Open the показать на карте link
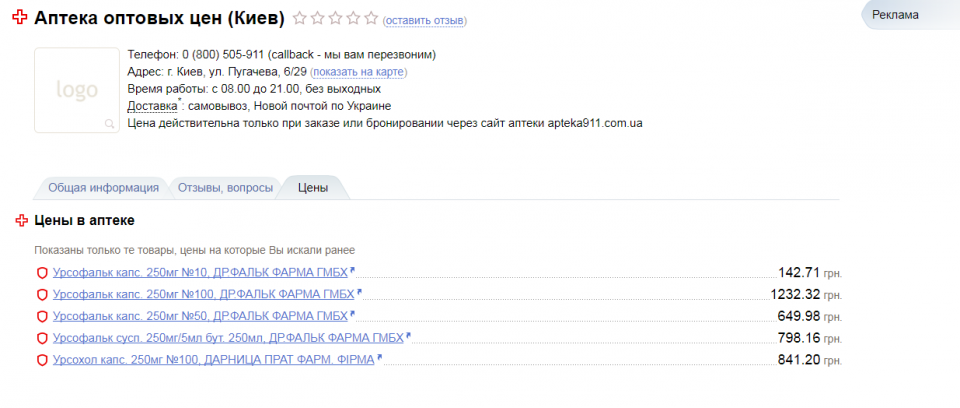The height and width of the screenshot is (408, 960). (x=359, y=72)
